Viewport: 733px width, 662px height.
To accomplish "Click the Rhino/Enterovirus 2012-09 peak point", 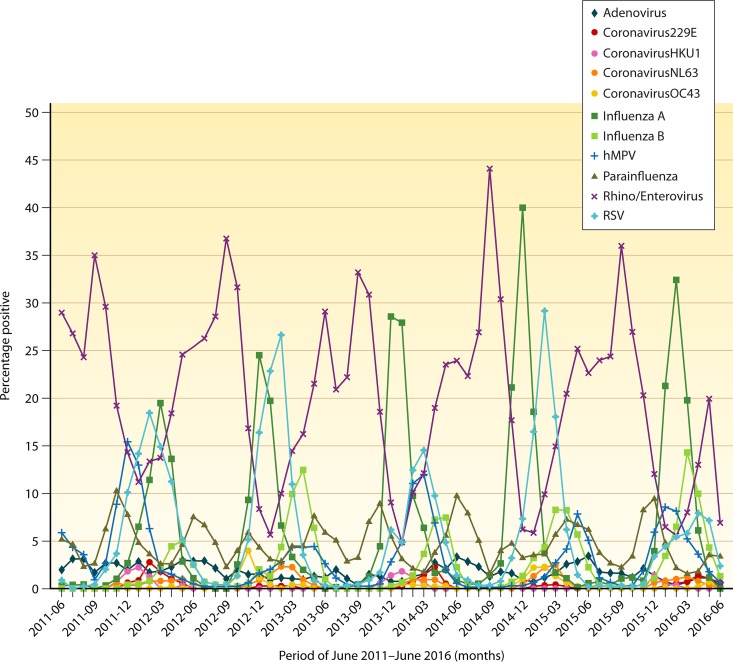I will [226, 239].
